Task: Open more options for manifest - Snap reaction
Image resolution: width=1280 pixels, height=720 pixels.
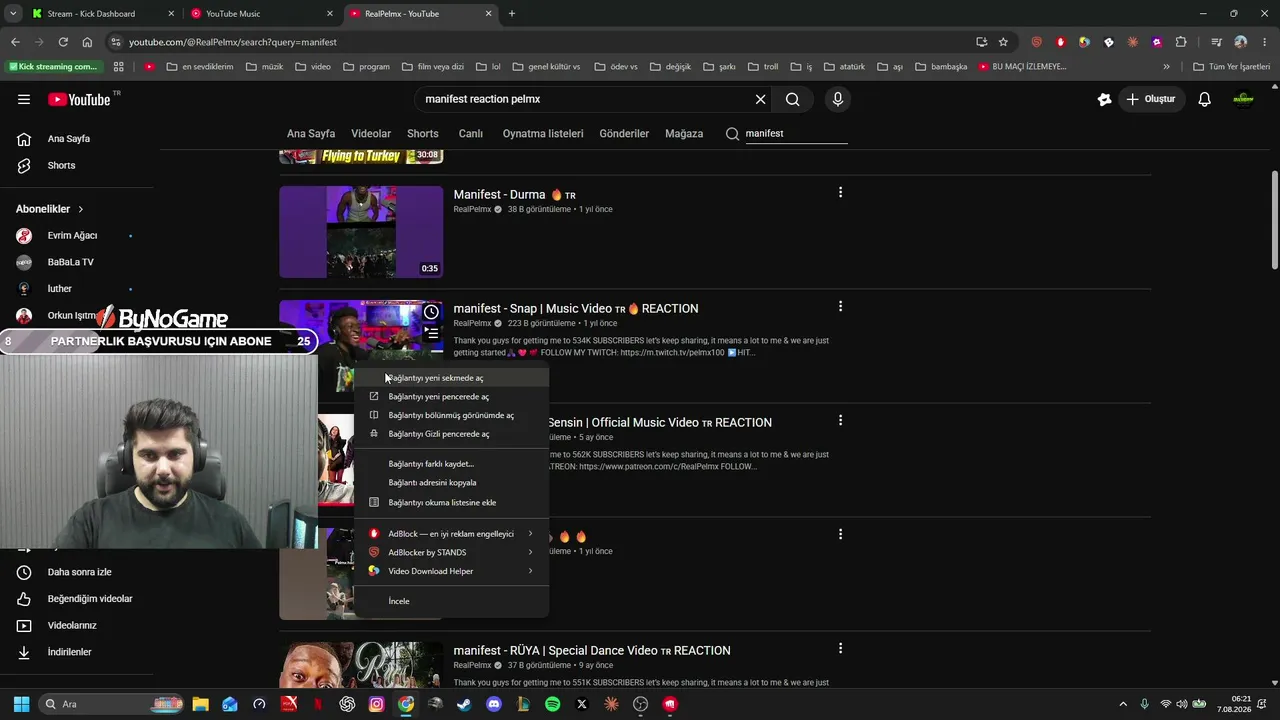Action: point(840,306)
